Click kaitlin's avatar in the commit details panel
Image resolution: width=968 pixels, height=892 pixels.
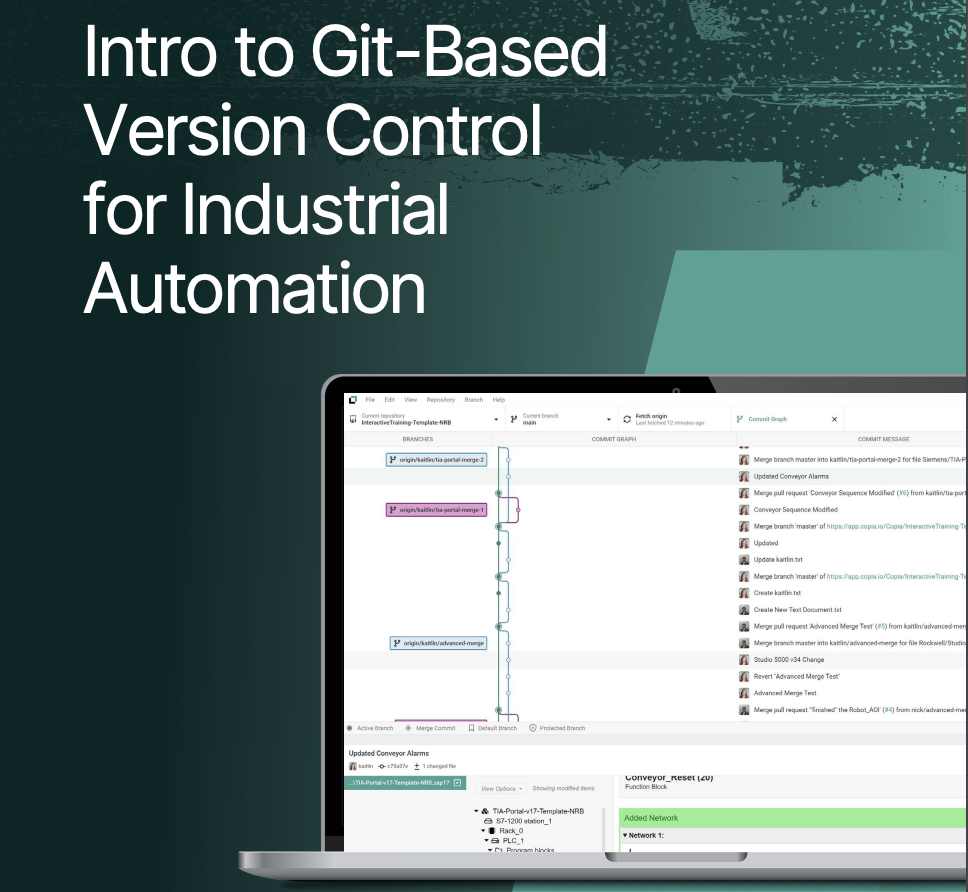coord(353,766)
